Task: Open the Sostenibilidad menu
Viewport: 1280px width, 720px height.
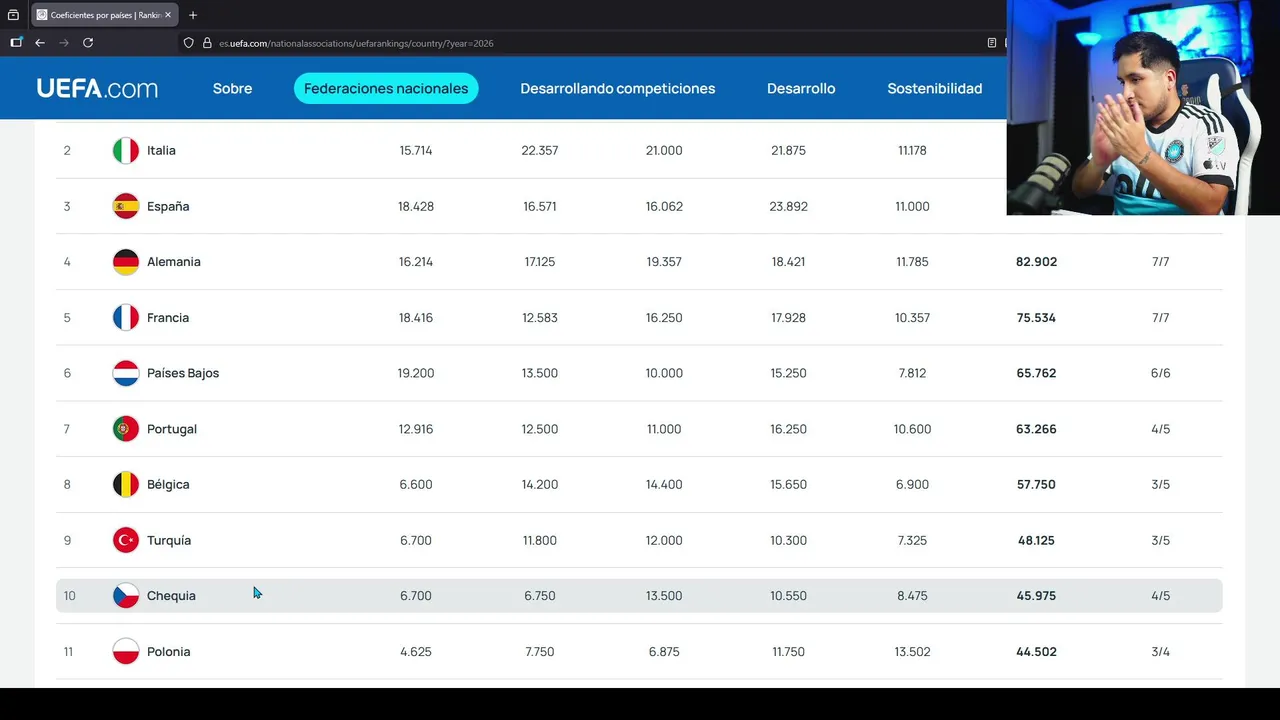Action: pyautogui.click(x=935, y=88)
